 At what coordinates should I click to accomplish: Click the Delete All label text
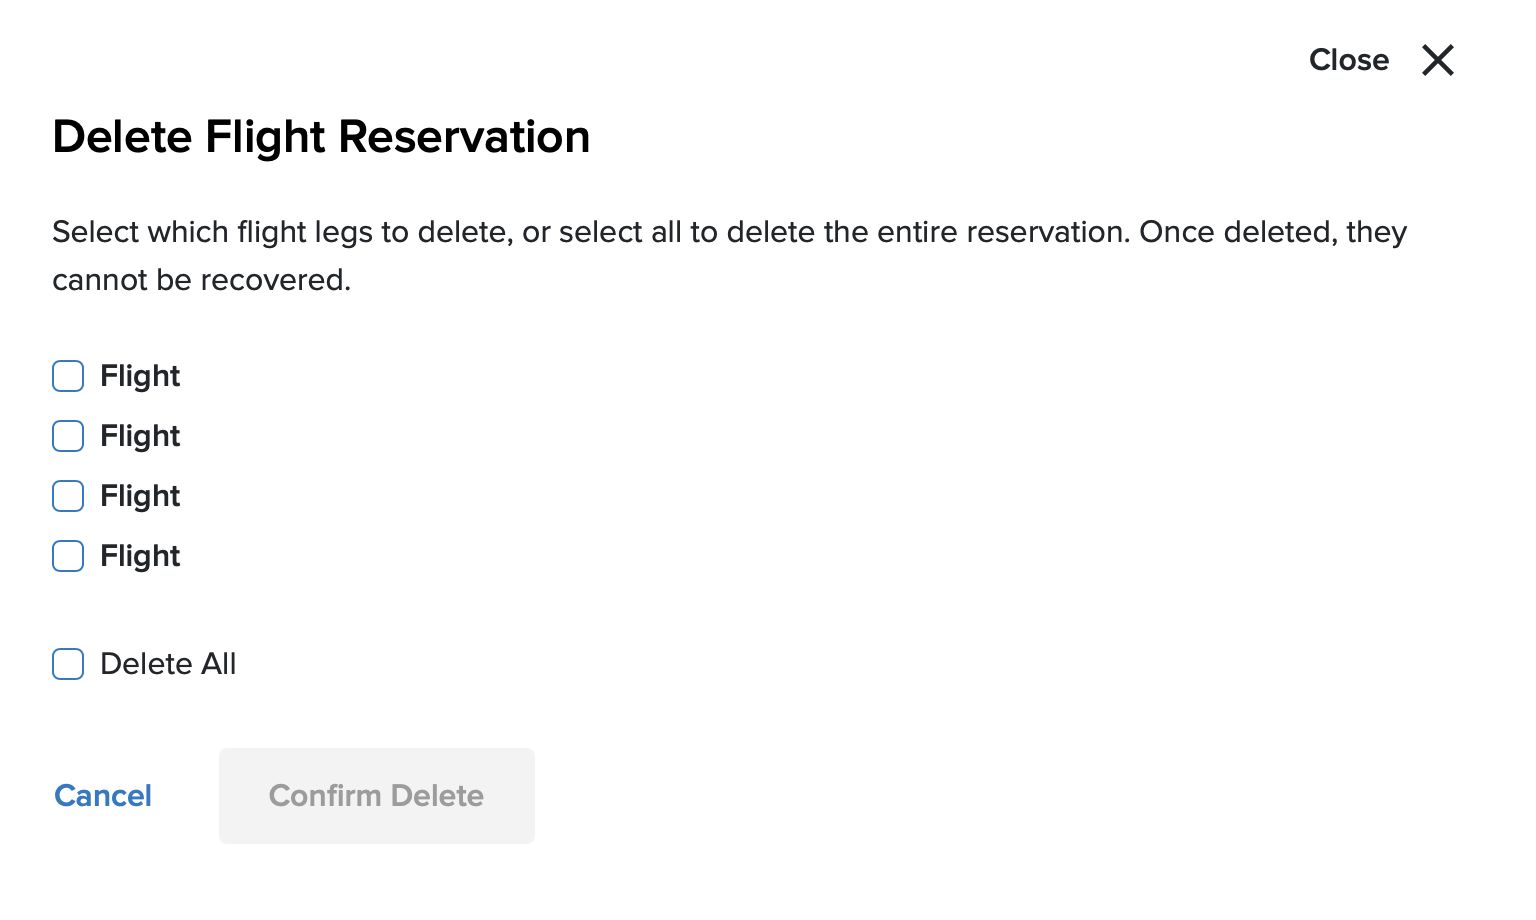click(168, 664)
